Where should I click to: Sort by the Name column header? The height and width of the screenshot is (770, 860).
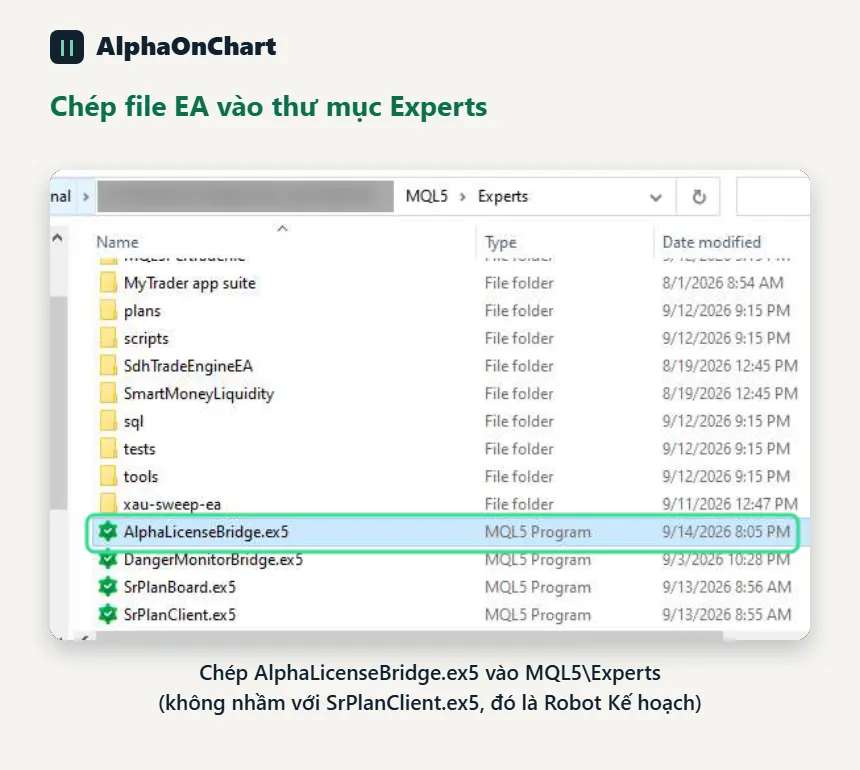pos(117,242)
